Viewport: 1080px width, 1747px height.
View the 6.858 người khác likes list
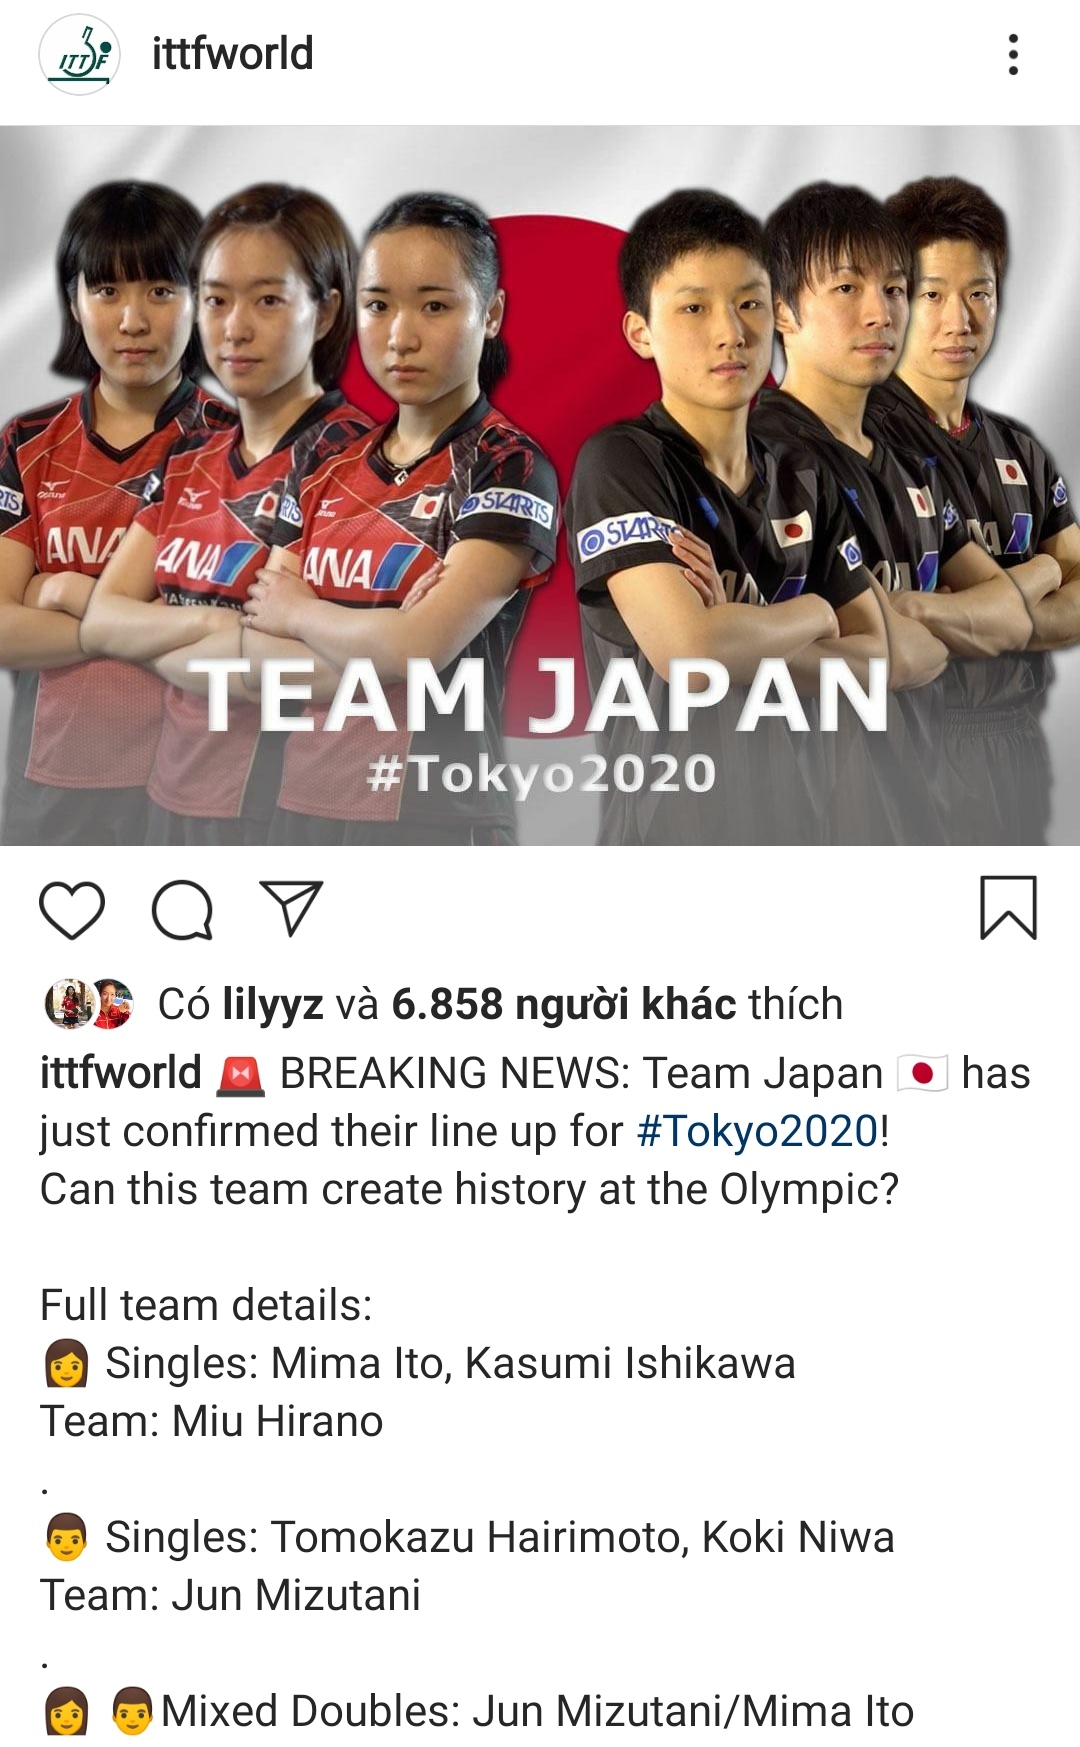point(563,1004)
